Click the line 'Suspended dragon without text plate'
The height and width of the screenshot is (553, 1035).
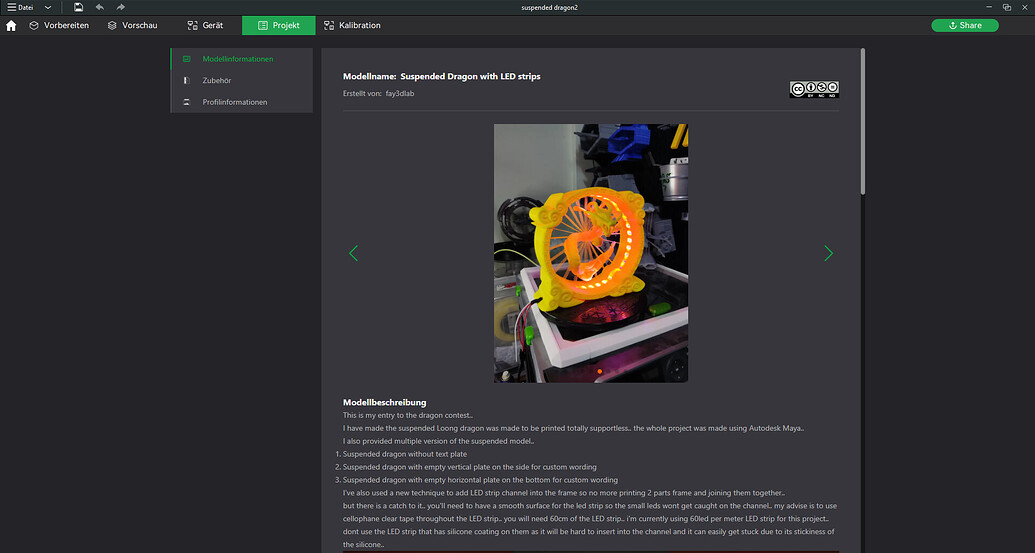405,454
